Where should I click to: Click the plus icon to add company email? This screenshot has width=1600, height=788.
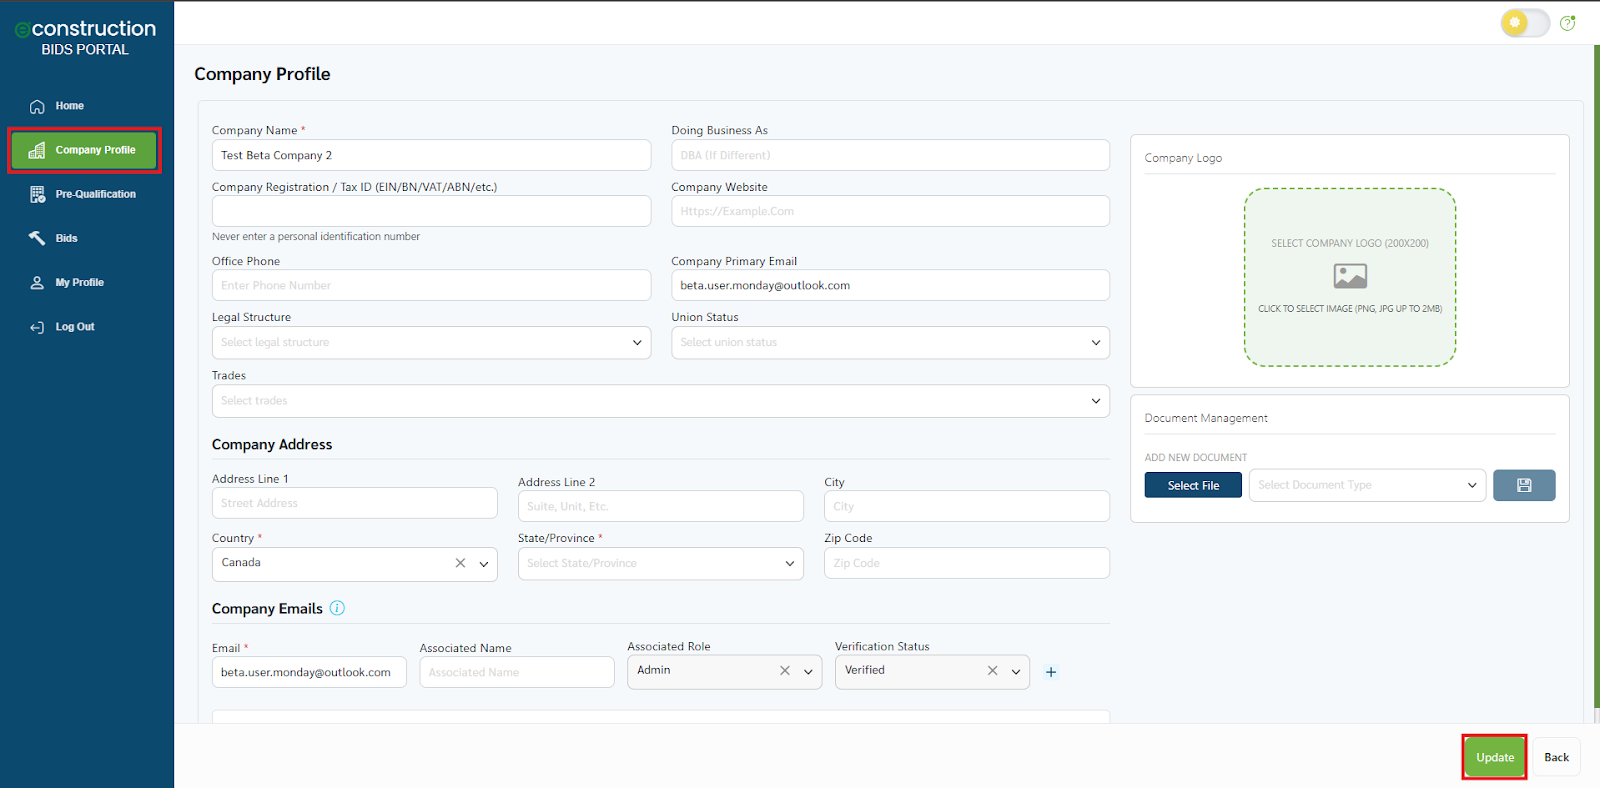tap(1051, 672)
